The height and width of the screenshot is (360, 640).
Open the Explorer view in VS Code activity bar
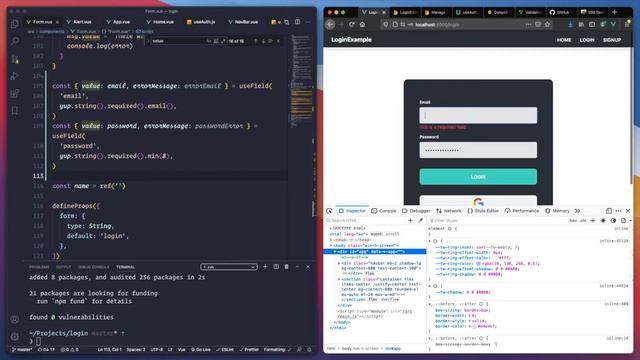pyautogui.click(x=15, y=24)
